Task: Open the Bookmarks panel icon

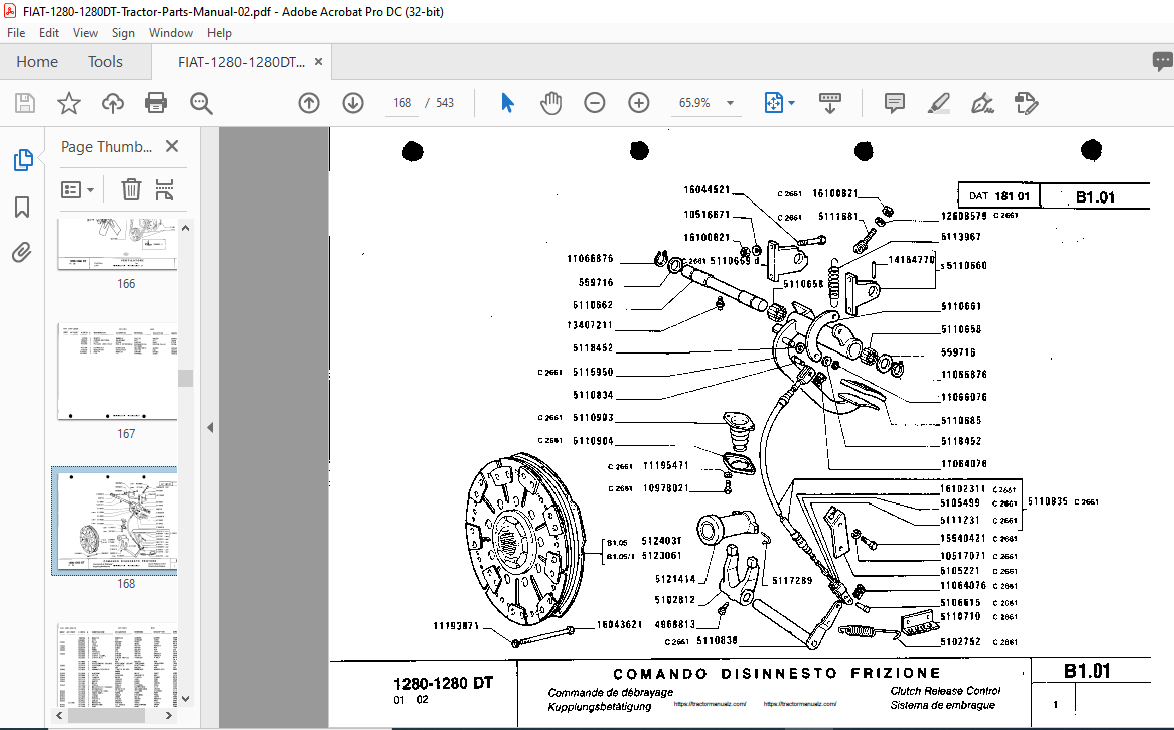Action: pyautogui.click(x=22, y=207)
